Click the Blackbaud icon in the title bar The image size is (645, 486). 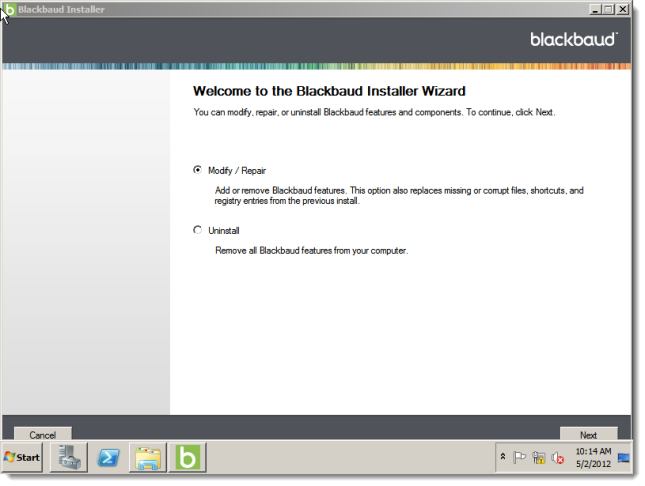(x=10, y=9)
